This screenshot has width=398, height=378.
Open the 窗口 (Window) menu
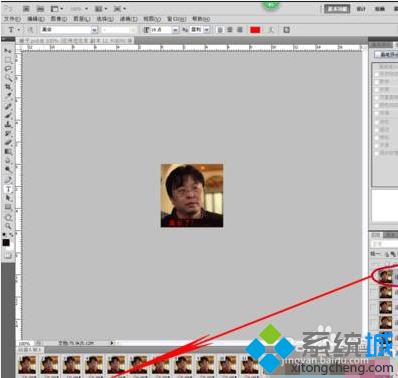point(176,19)
